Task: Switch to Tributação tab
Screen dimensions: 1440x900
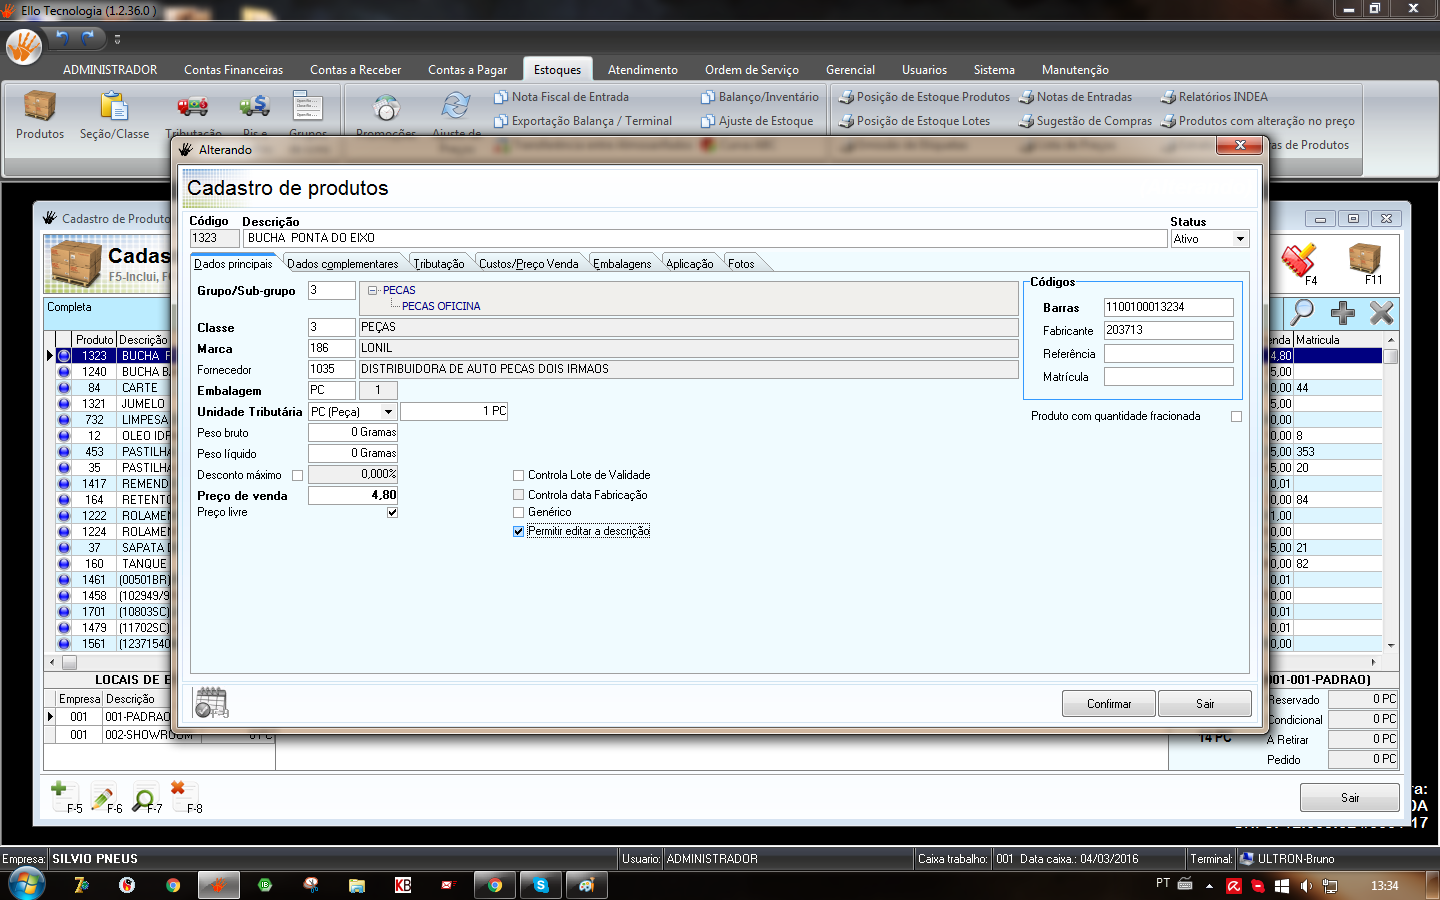Action: click(x=439, y=264)
